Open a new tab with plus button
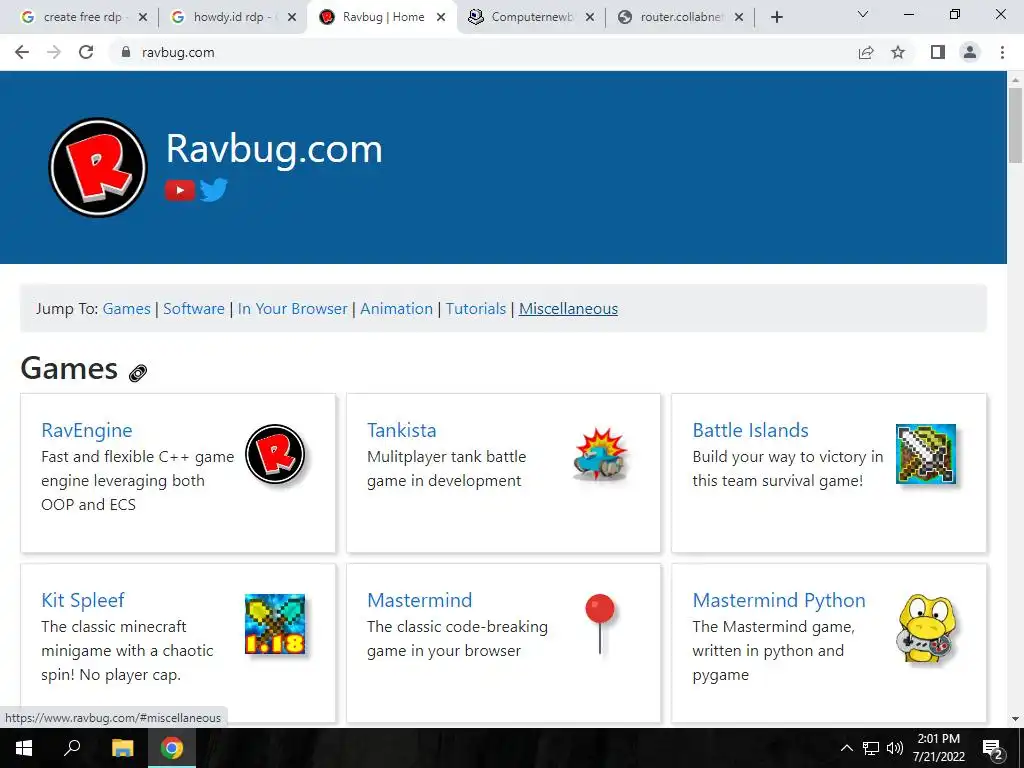Image resolution: width=1024 pixels, height=768 pixels. click(776, 17)
